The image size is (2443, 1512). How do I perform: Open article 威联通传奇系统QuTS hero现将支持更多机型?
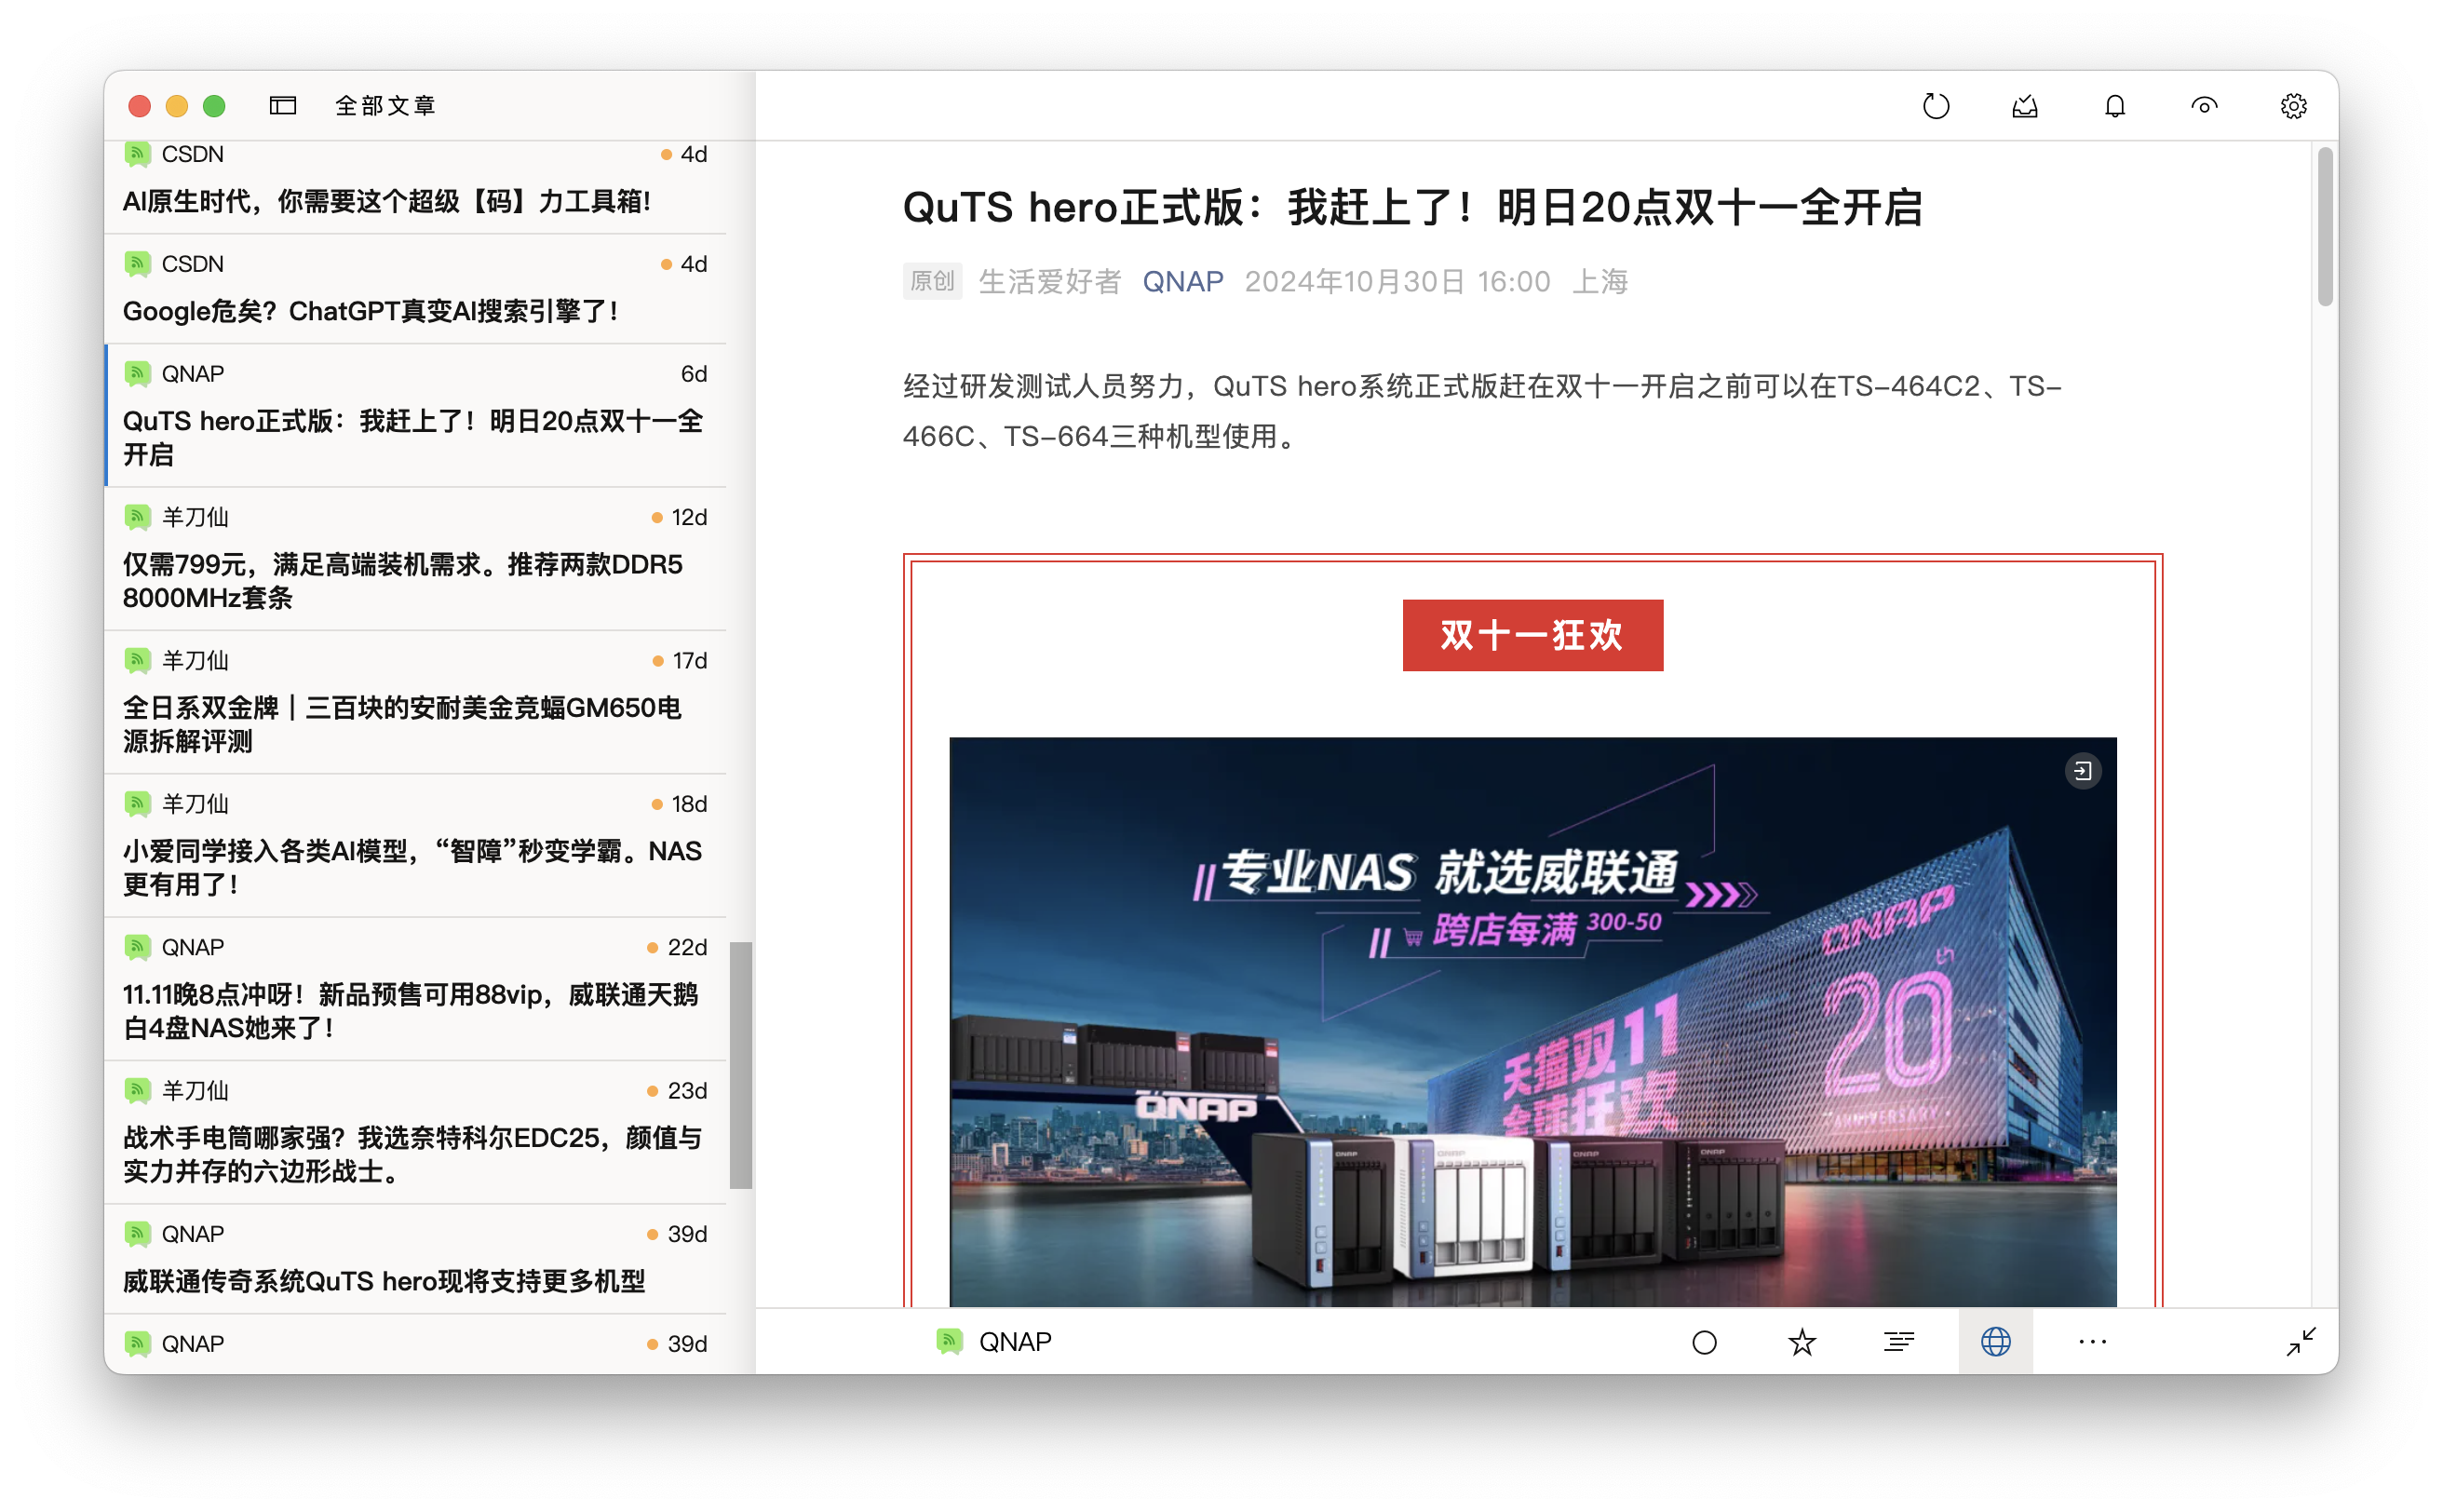point(416,1260)
